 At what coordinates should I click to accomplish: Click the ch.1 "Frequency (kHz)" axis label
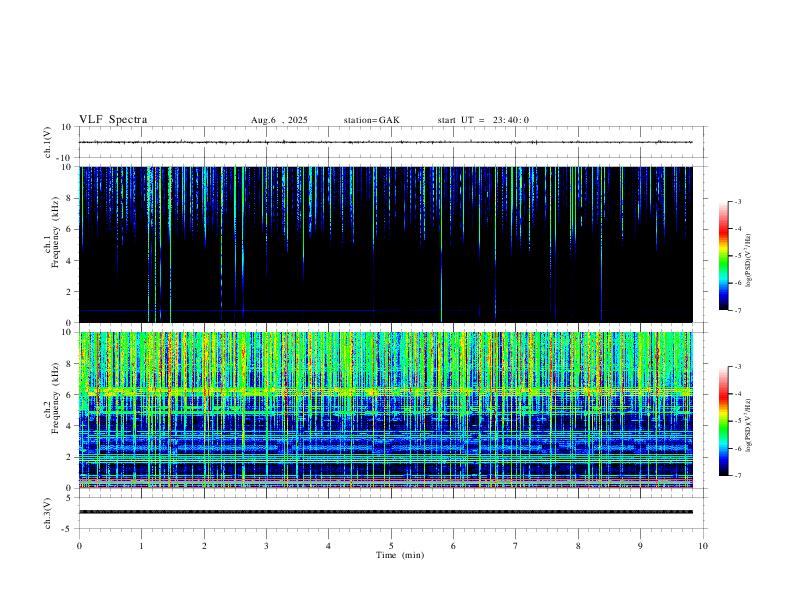56,232
